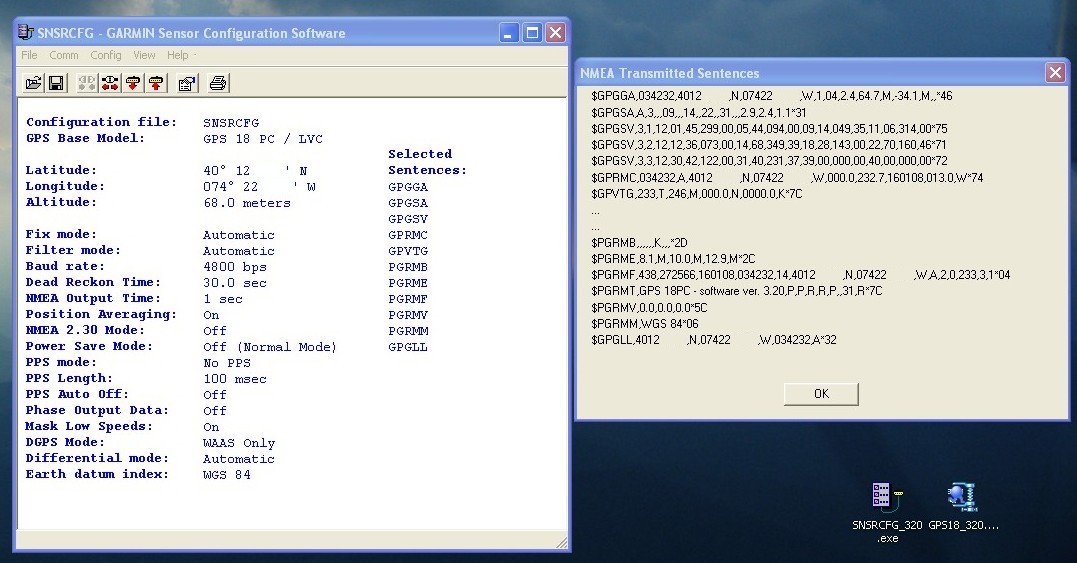Click the dead reckon value '30.0 sec'

click(x=235, y=283)
